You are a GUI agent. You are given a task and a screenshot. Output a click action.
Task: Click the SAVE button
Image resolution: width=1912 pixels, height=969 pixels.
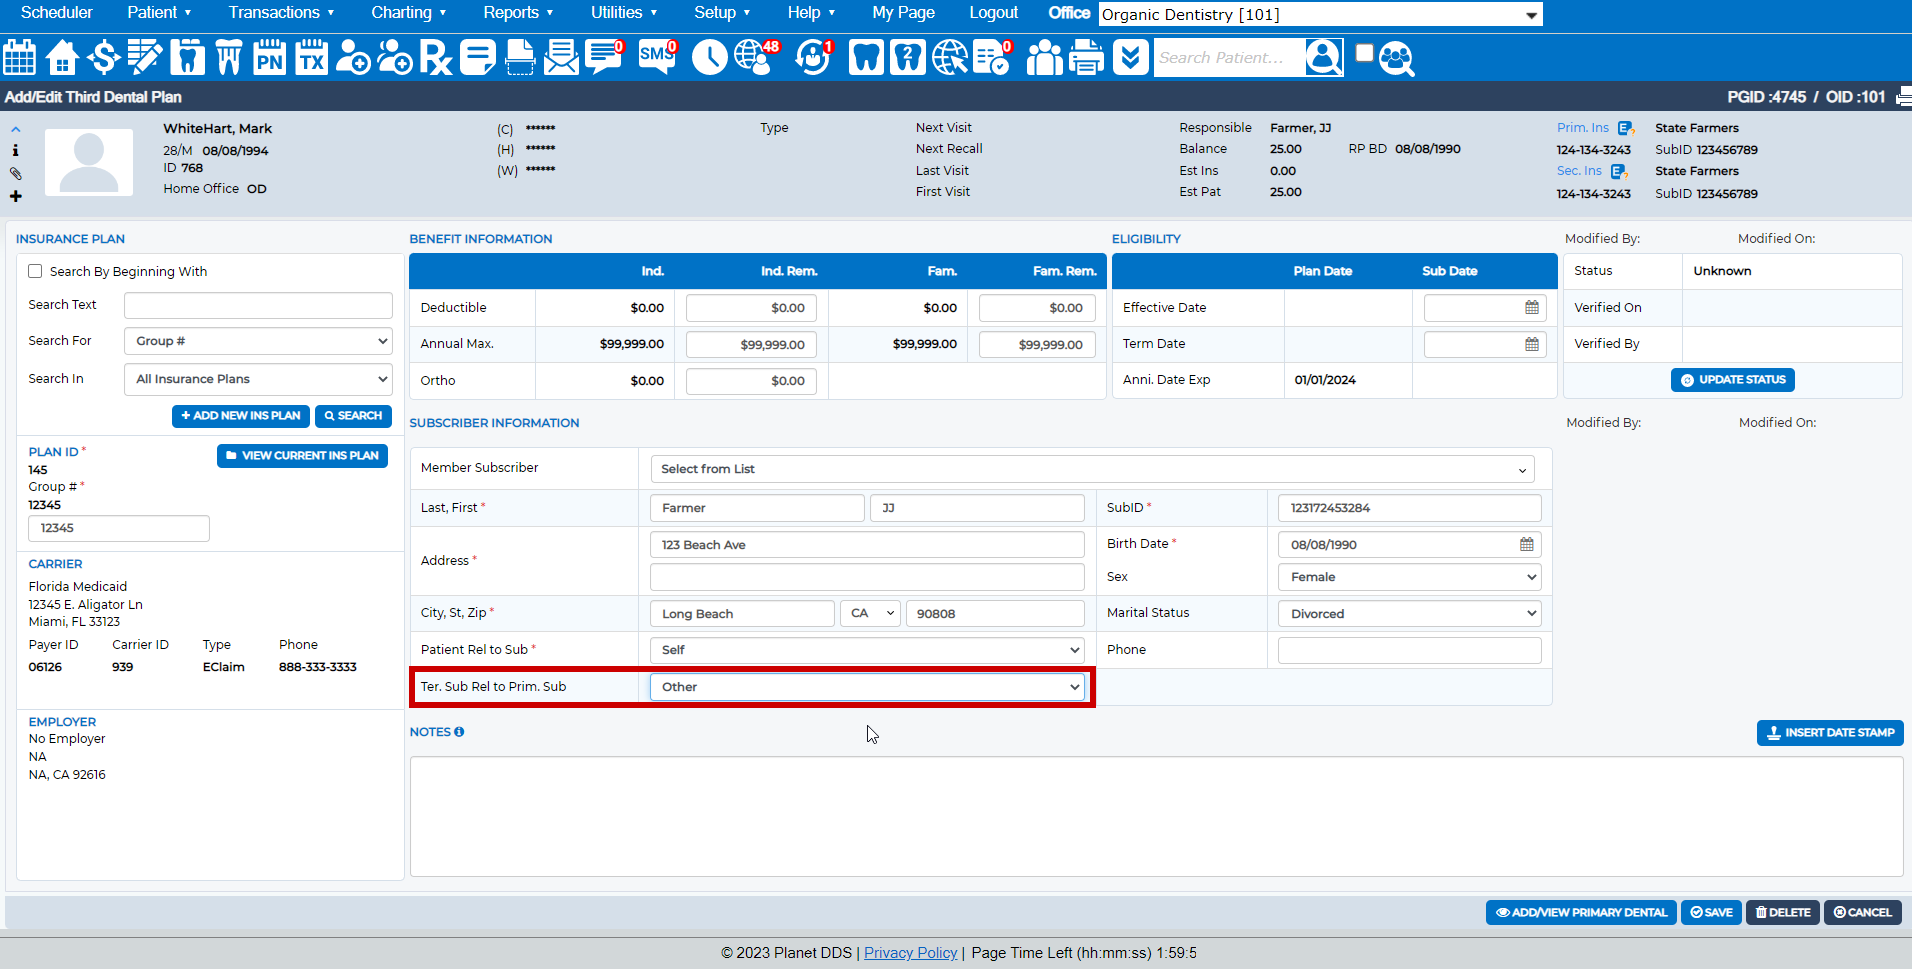pyautogui.click(x=1711, y=912)
